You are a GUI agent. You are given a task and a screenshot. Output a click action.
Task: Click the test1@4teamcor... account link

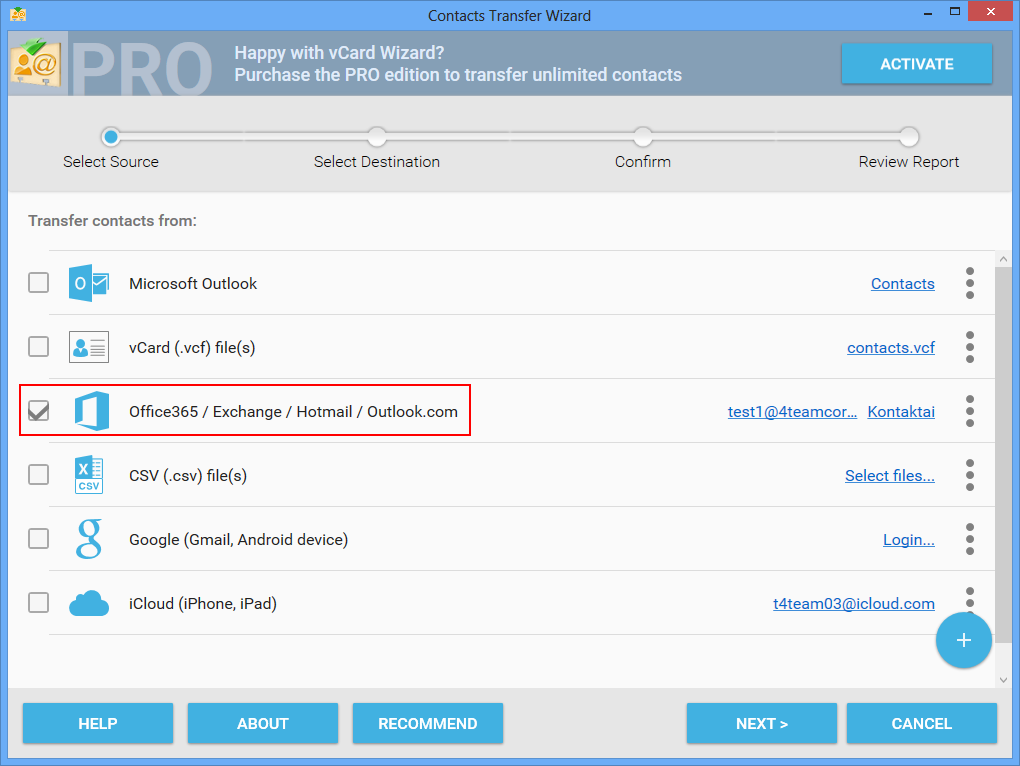pos(792,412)
